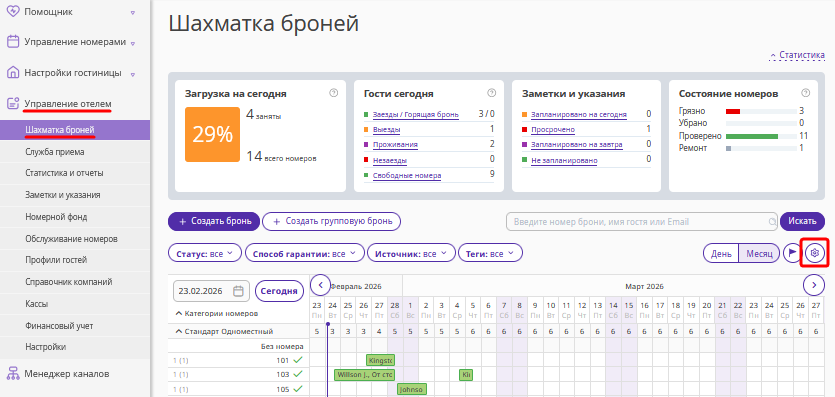Viewport: 835px width, 397px height.
Task: Open Служба приема in sidebar
Action: tap(75, 152)
